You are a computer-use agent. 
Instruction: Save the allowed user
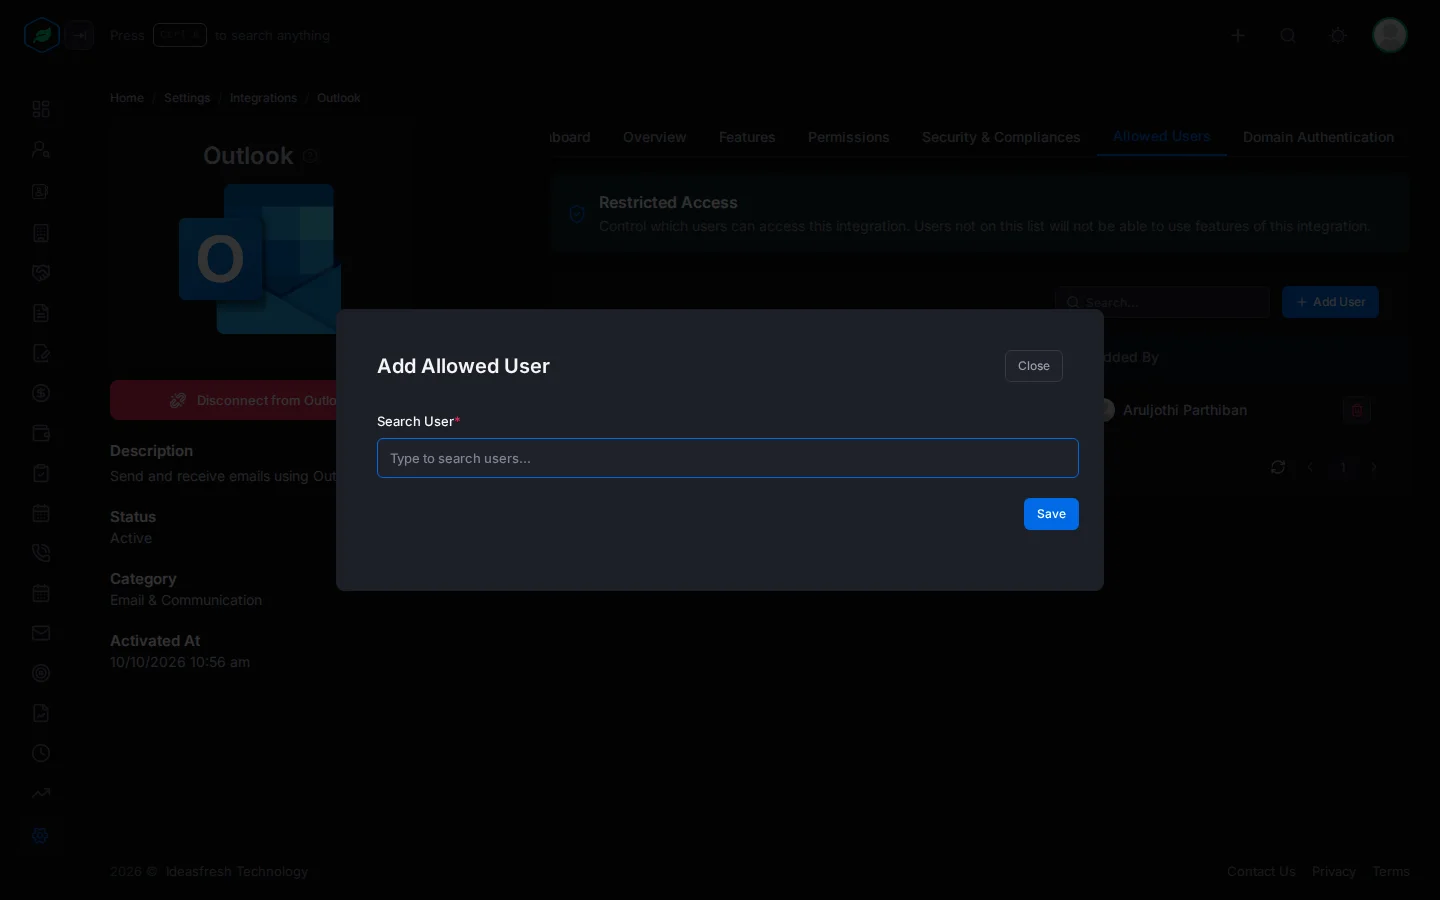(1051, 514)
